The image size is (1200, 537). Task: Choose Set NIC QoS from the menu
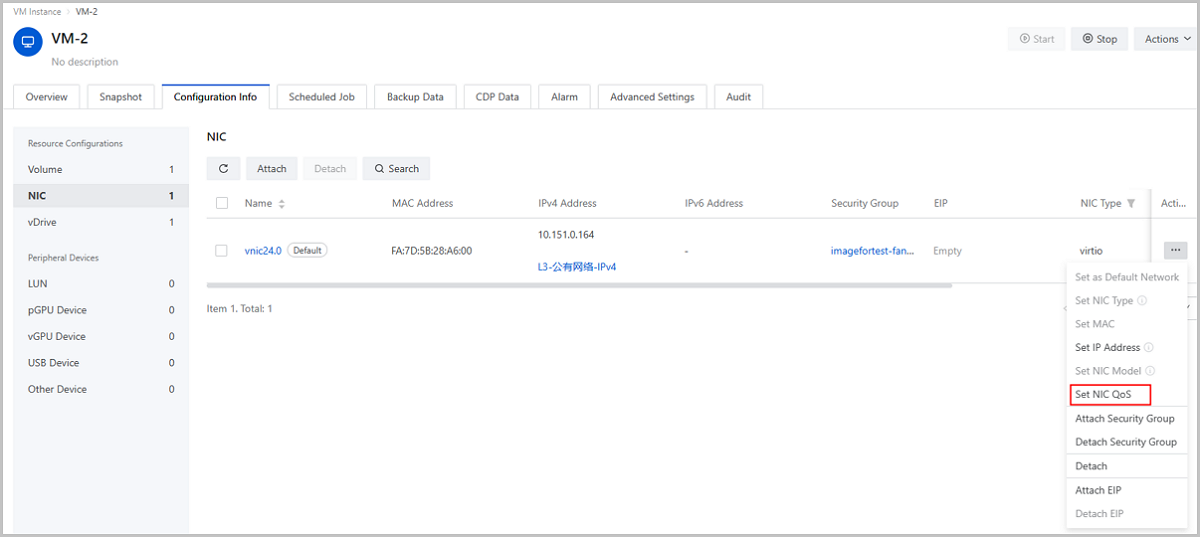point(1110,395)
